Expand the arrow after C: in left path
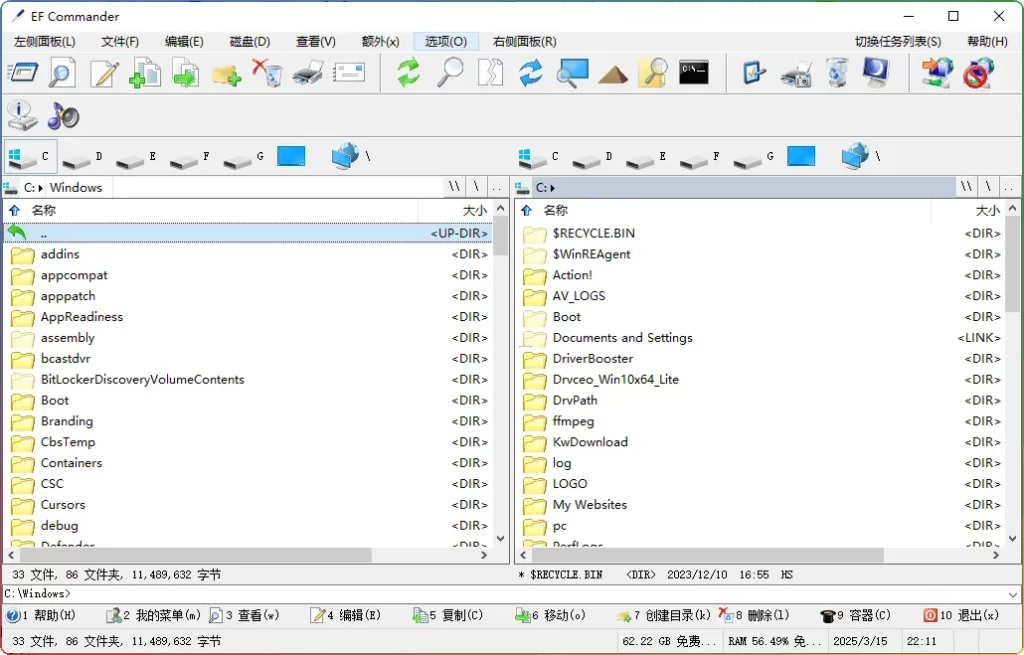 pyautogui.click(x=40, y=188)
